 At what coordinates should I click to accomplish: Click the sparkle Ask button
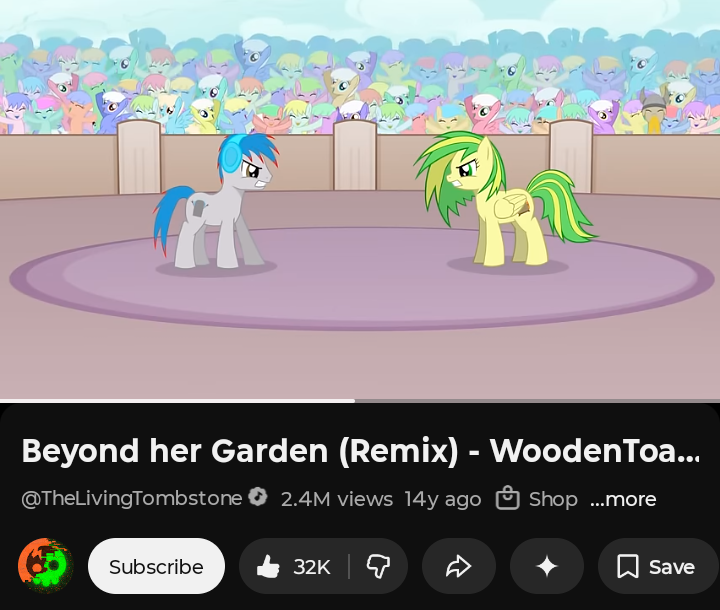547,566
